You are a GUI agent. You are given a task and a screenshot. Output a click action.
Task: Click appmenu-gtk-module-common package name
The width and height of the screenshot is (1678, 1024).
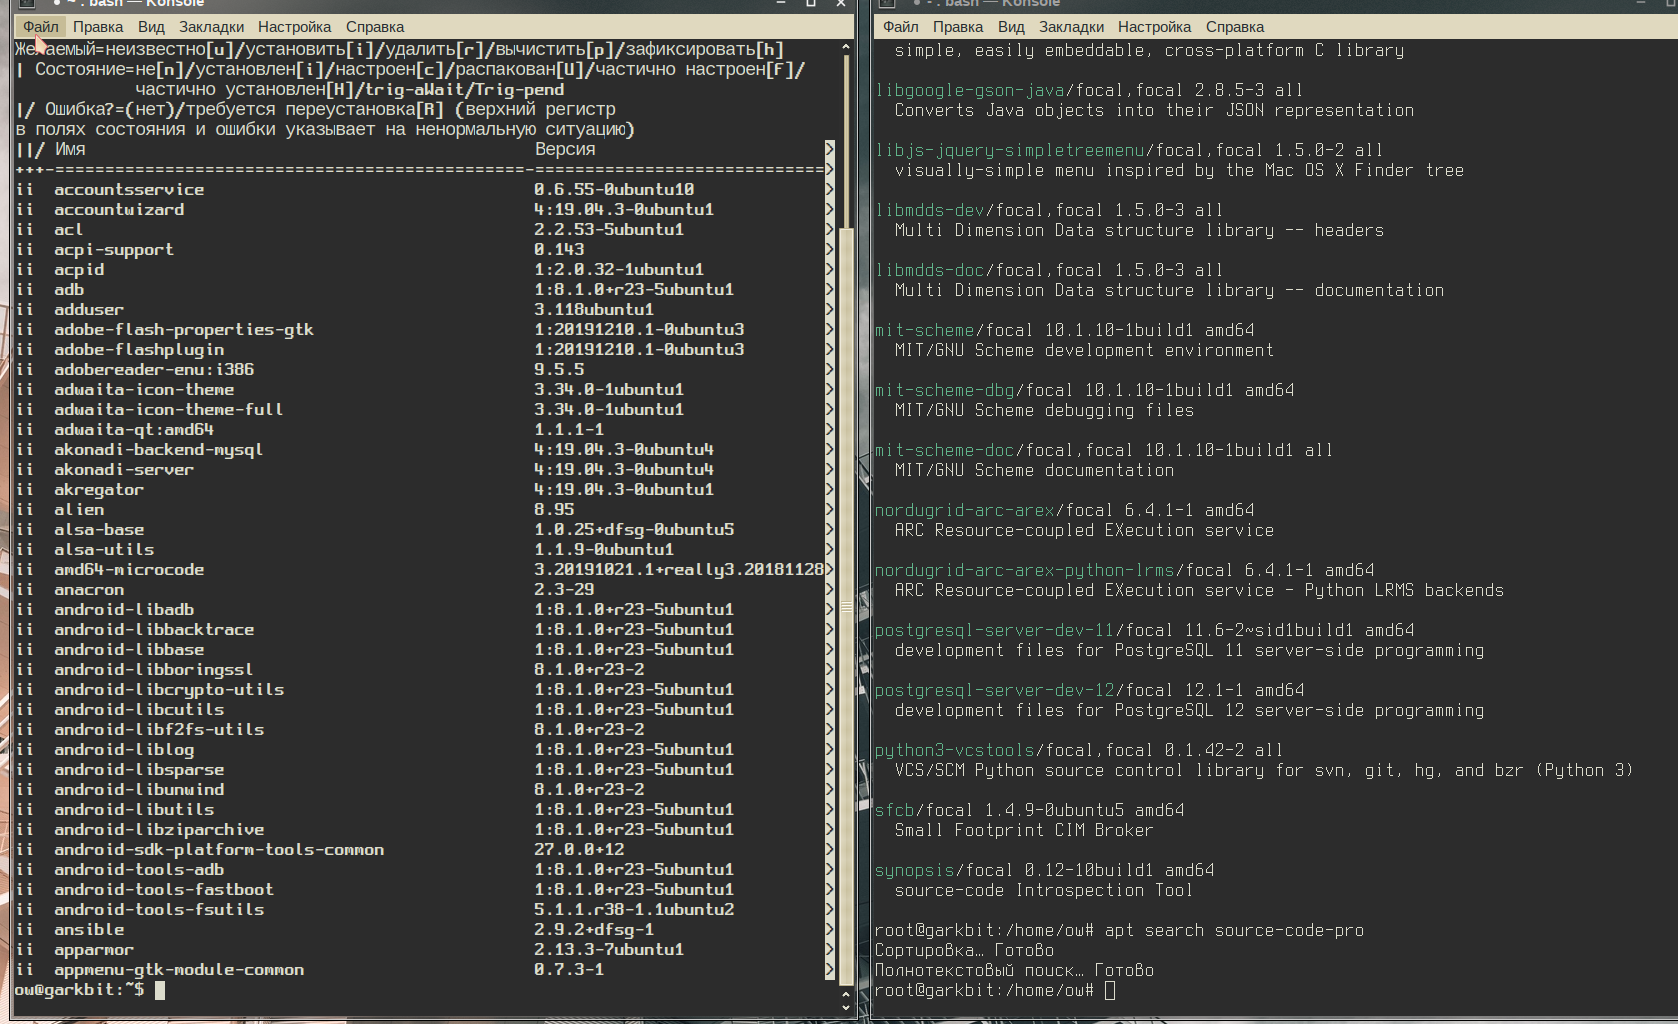click(x=179, y=969)
